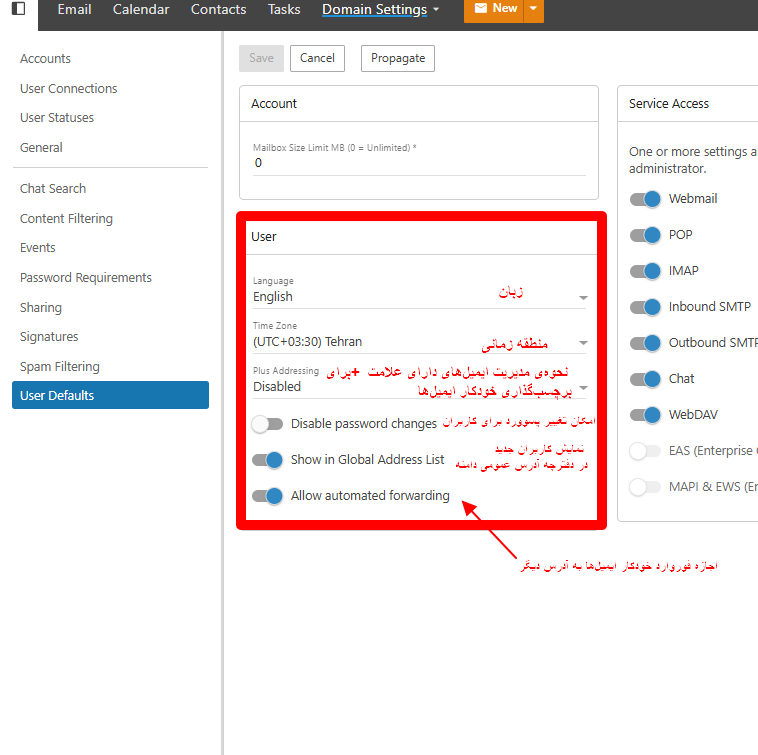Switch off IMAP service access
Viewport: 758px width, 755px height.
pyautogui.click(x=645, y=271)
